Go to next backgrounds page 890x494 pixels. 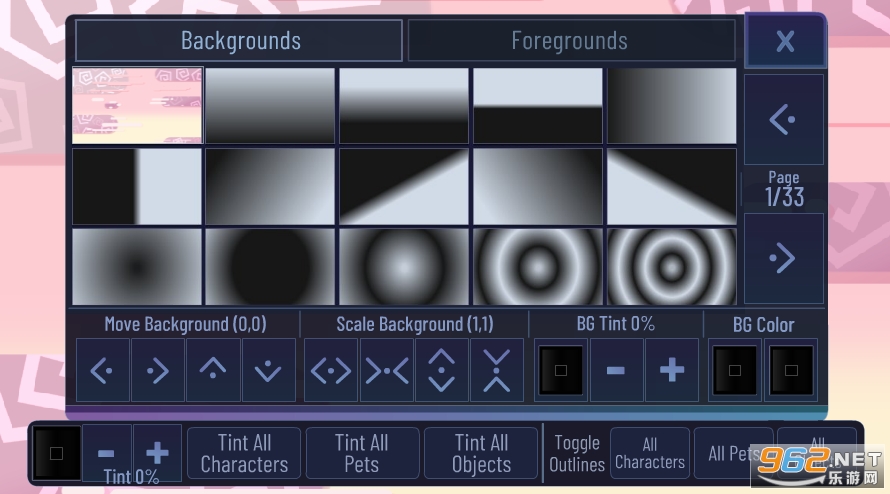pos(783,258)
